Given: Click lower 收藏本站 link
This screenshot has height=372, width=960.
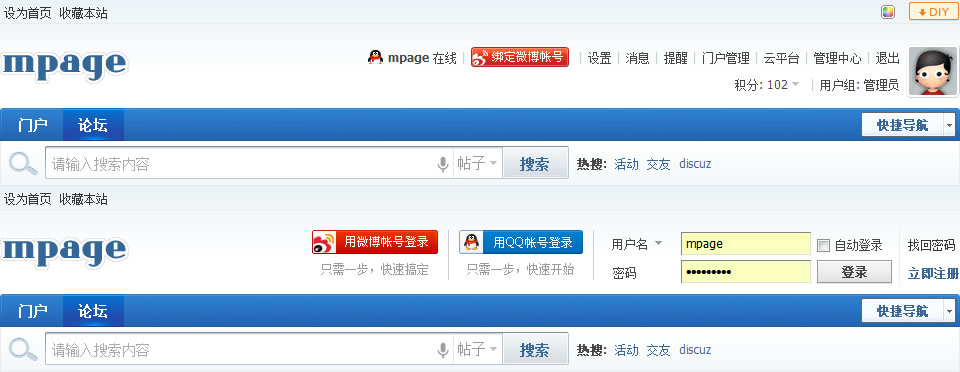Looking at the screenshot, I should click(x=83, y=199).
